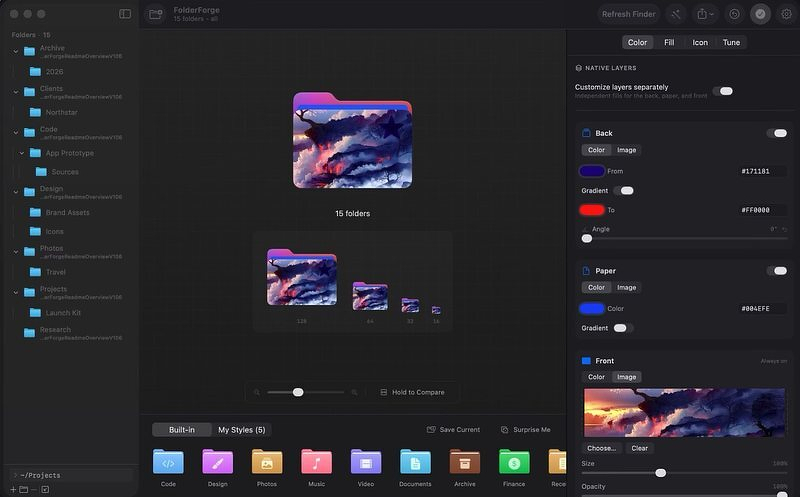Collapse the App Prototype folder row

tap(22, 153)
